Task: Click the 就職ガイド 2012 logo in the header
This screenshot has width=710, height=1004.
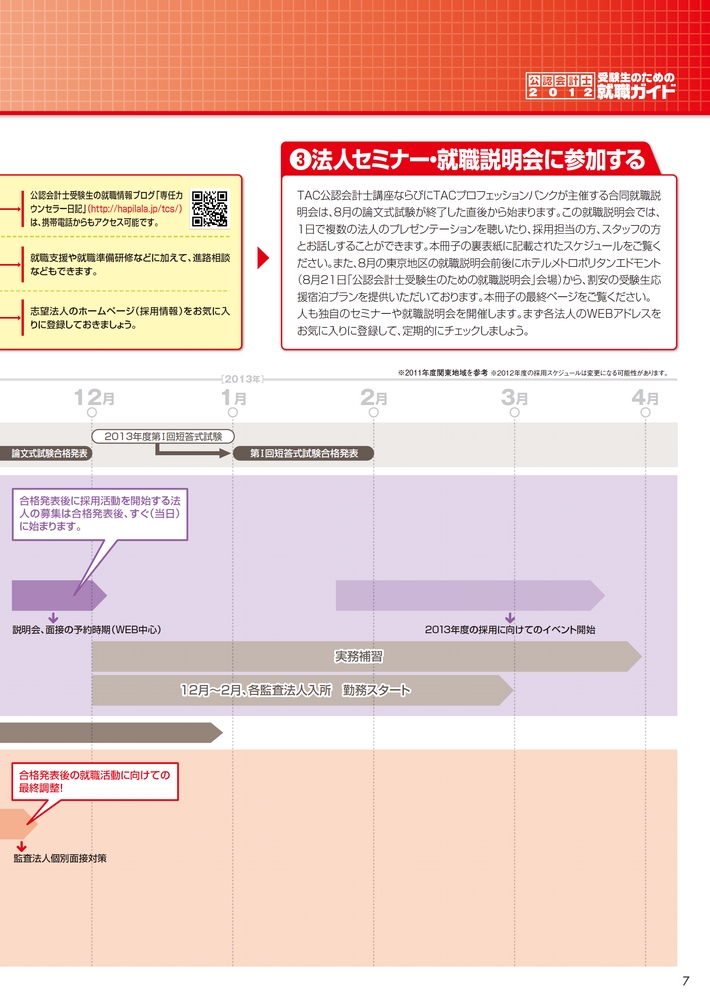Action: 601,85
